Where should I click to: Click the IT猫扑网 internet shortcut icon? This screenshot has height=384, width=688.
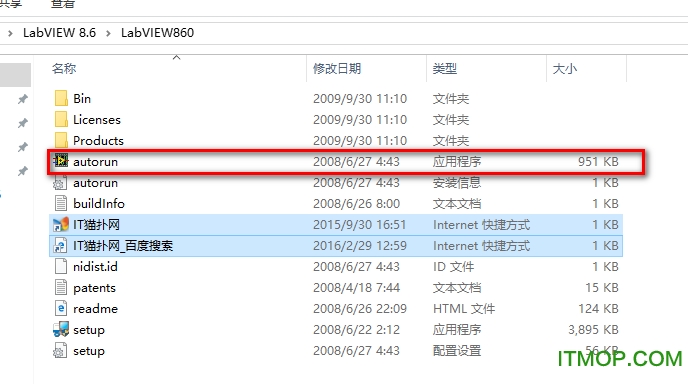coord(61,224)
